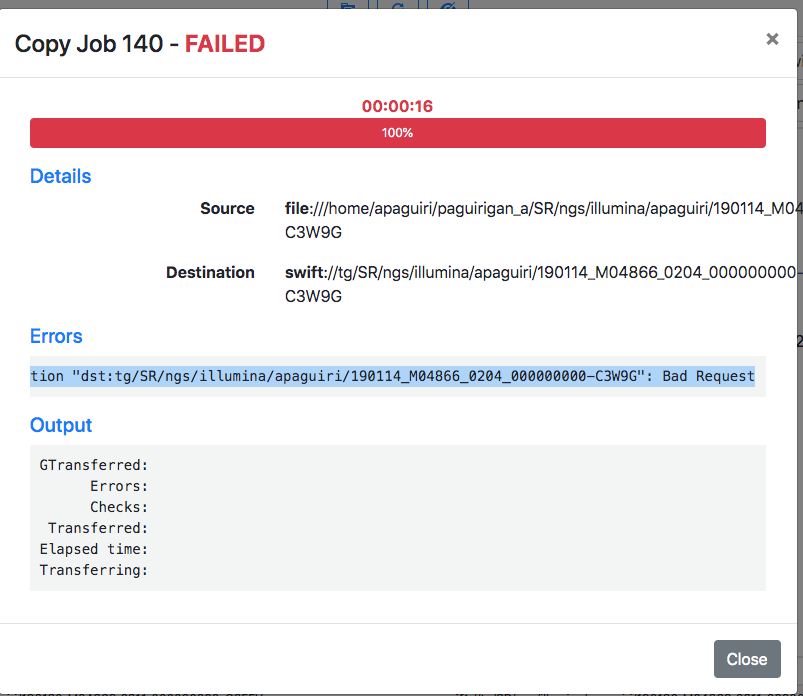Close the Copy Job 140 dialog with X
Screen dimensions: 803x696
coord(772,39)
